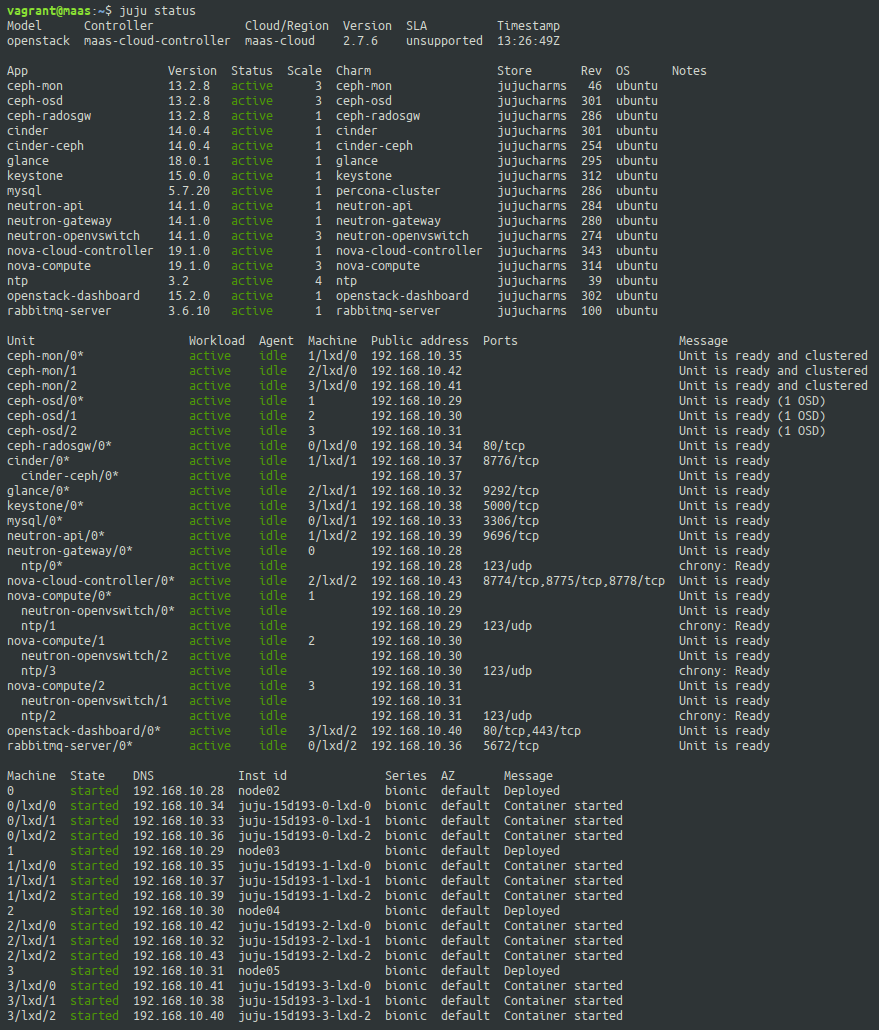Click the 'Deployed' message for machine 0
Image resolution: width=879 pixels, height=1030 pixels.
(531, 791)
